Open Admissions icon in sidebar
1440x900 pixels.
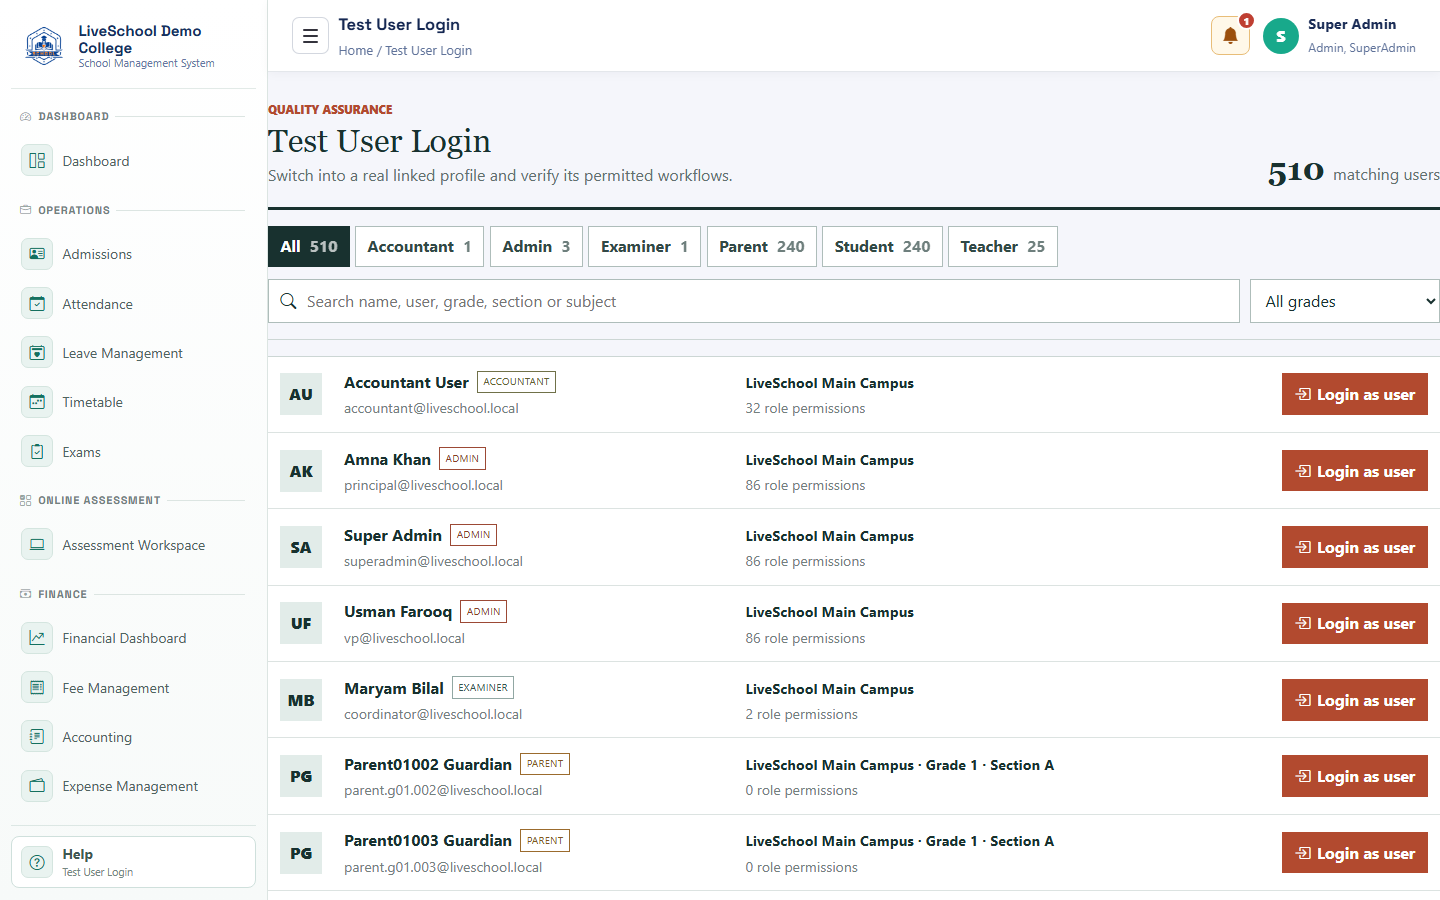click(37, 254)
